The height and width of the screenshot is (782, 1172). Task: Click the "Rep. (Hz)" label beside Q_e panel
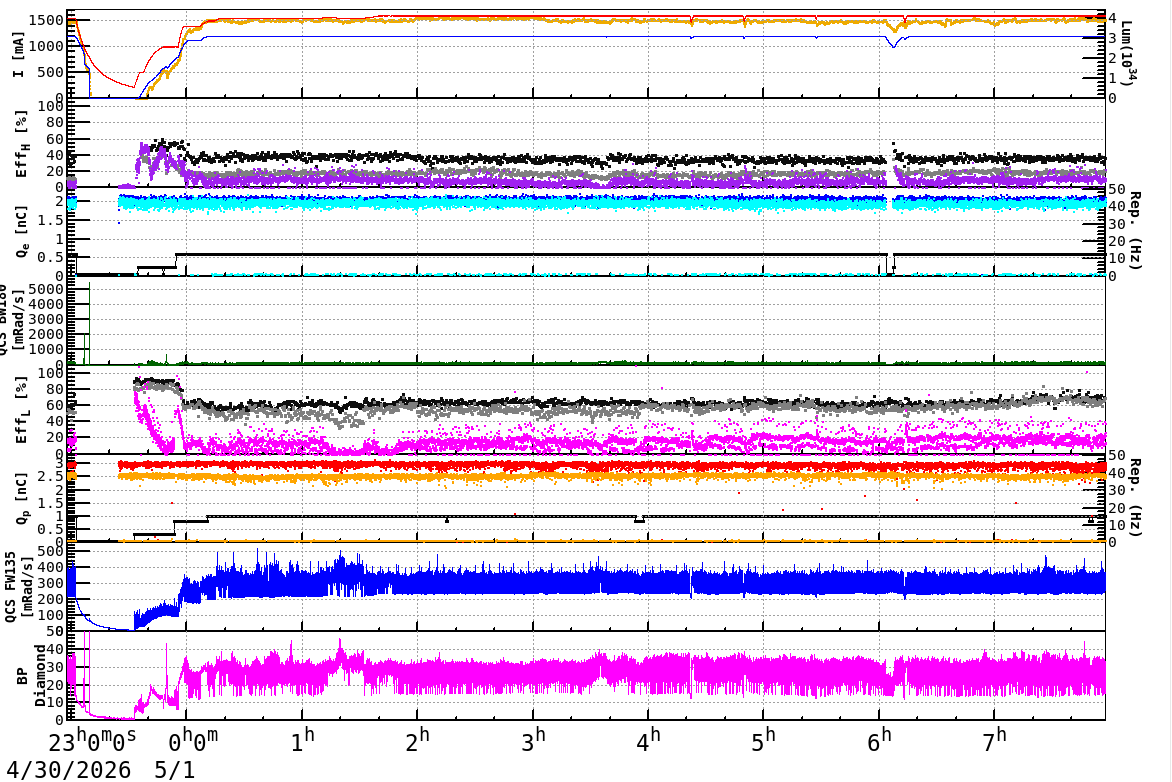[1135, 230]
